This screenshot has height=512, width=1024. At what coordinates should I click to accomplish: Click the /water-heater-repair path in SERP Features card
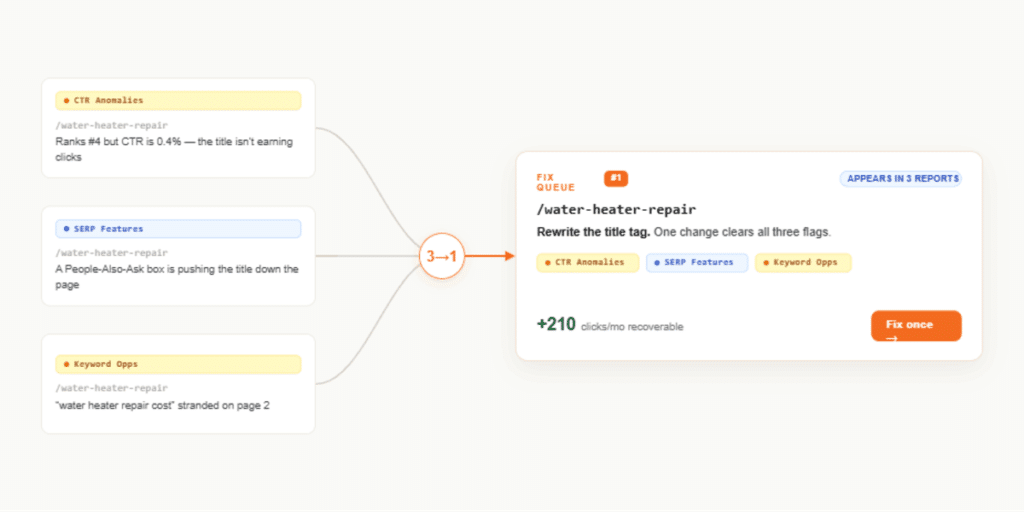click(111, 253)
